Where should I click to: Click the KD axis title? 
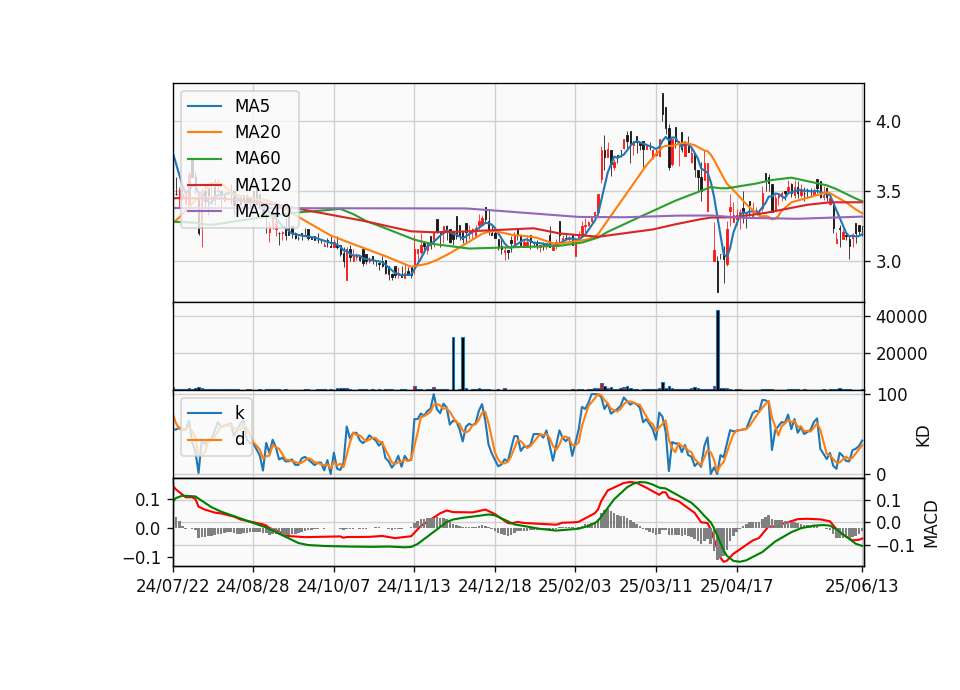(x=923, y=437)
